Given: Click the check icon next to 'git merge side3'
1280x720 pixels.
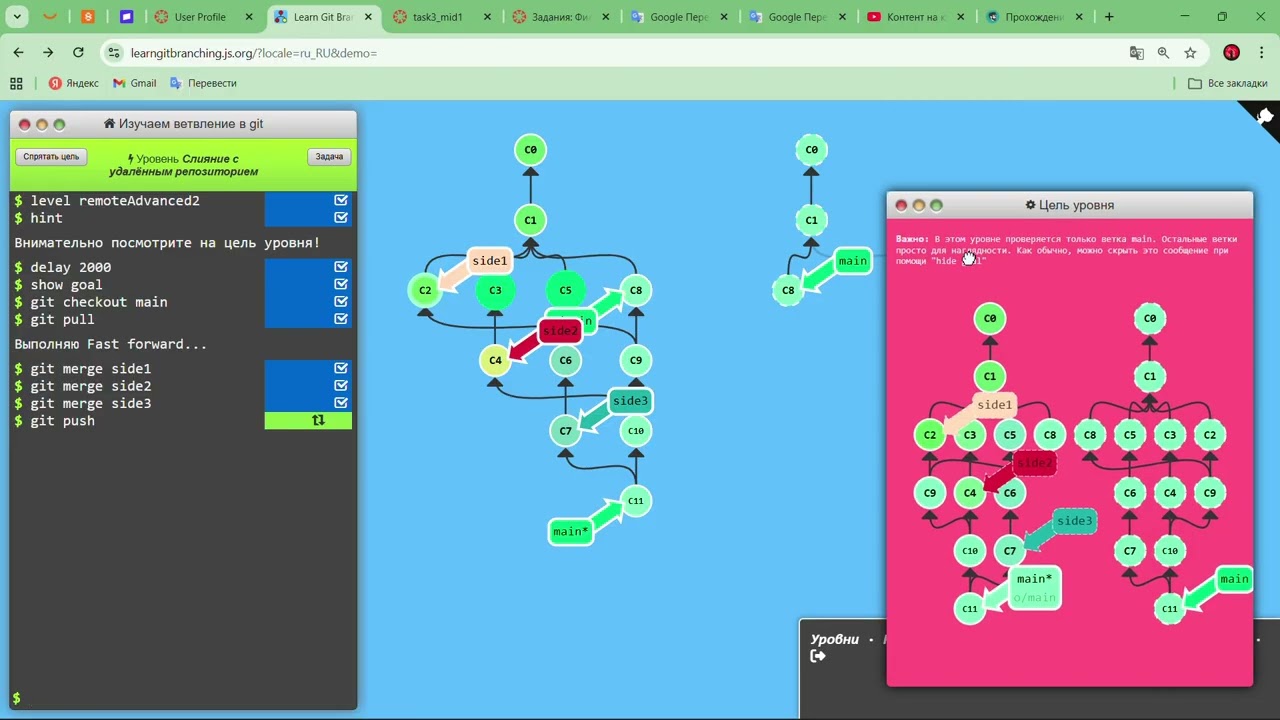Looking at the screenshot, I should tap(341, 403).
